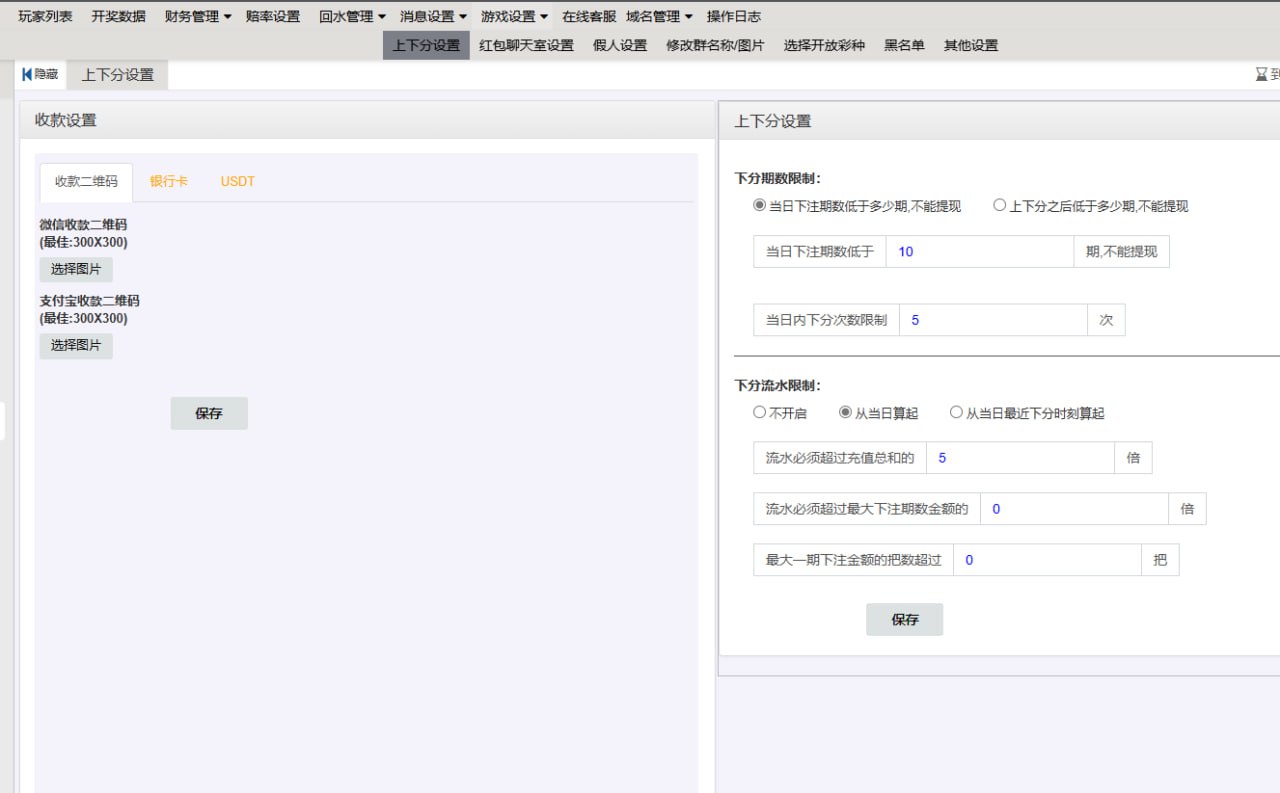Screen dimensions: 1280x793
Task: Expand the 域名管理 menu
Action: 652,15
